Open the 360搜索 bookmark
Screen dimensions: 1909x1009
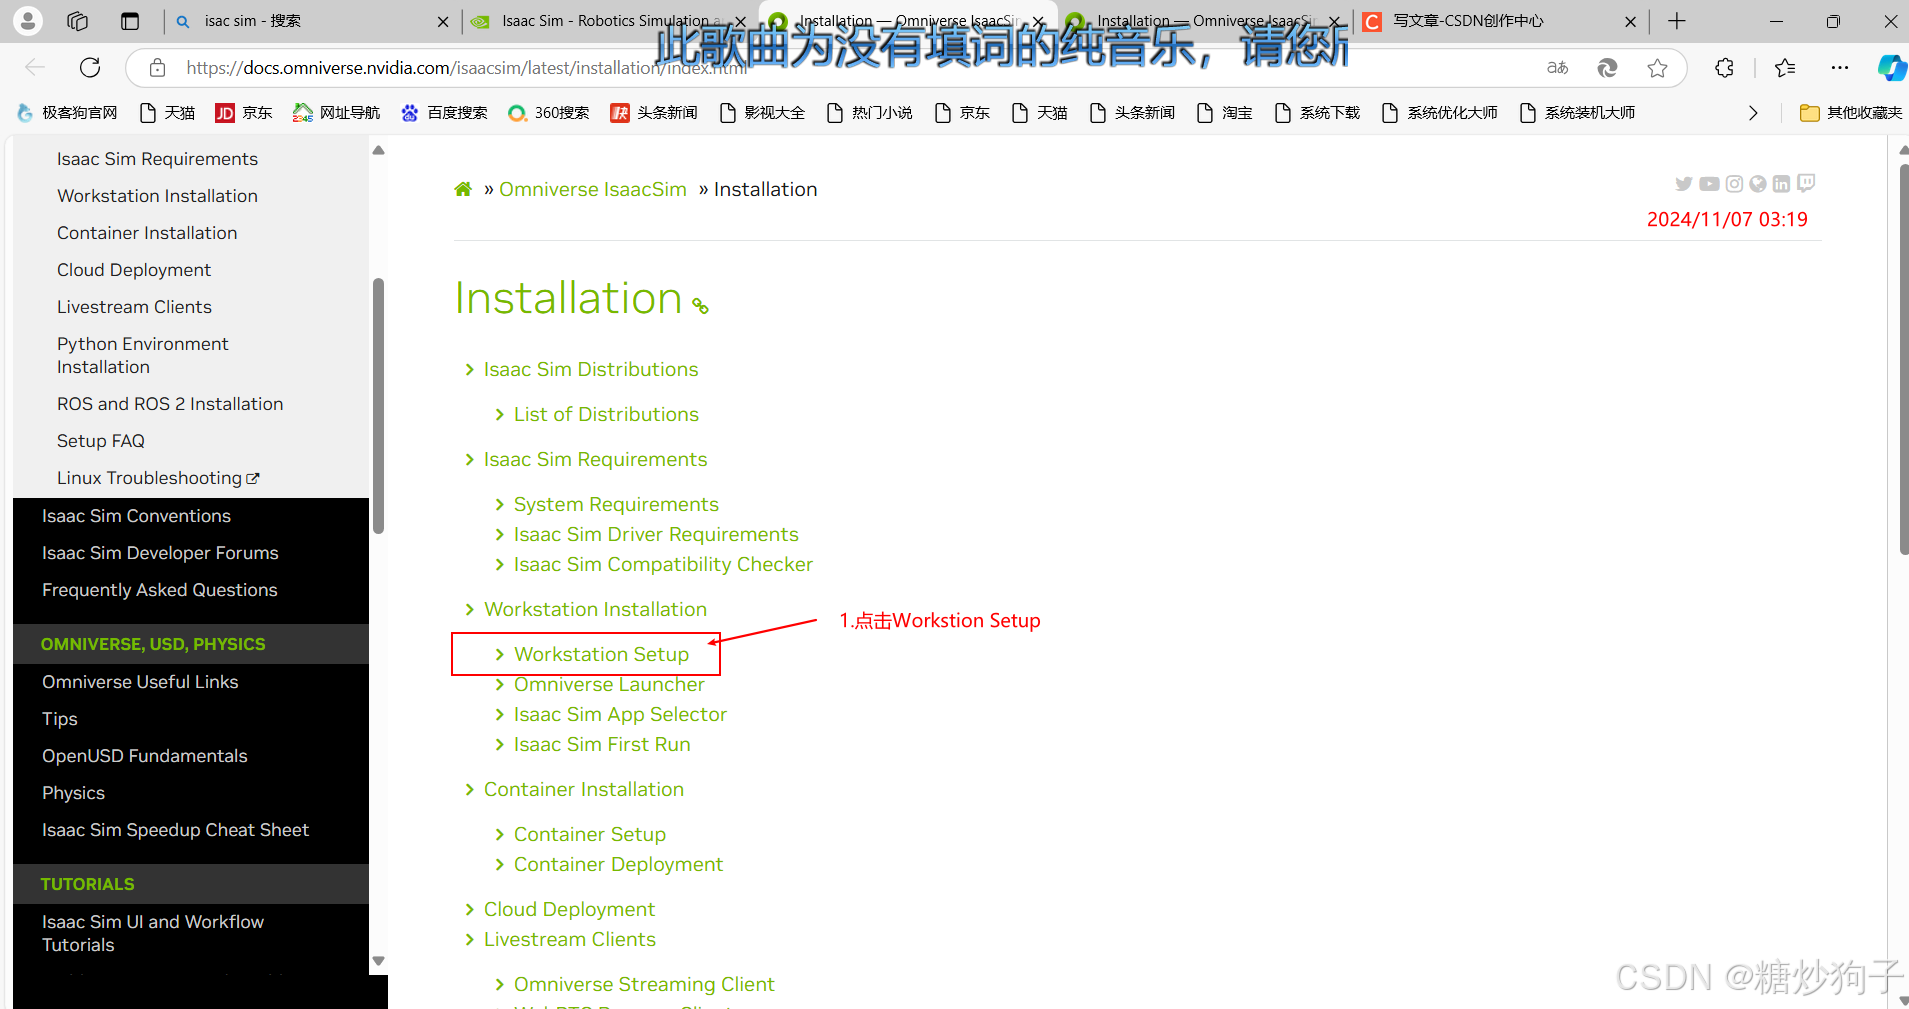tap(549, 113)
